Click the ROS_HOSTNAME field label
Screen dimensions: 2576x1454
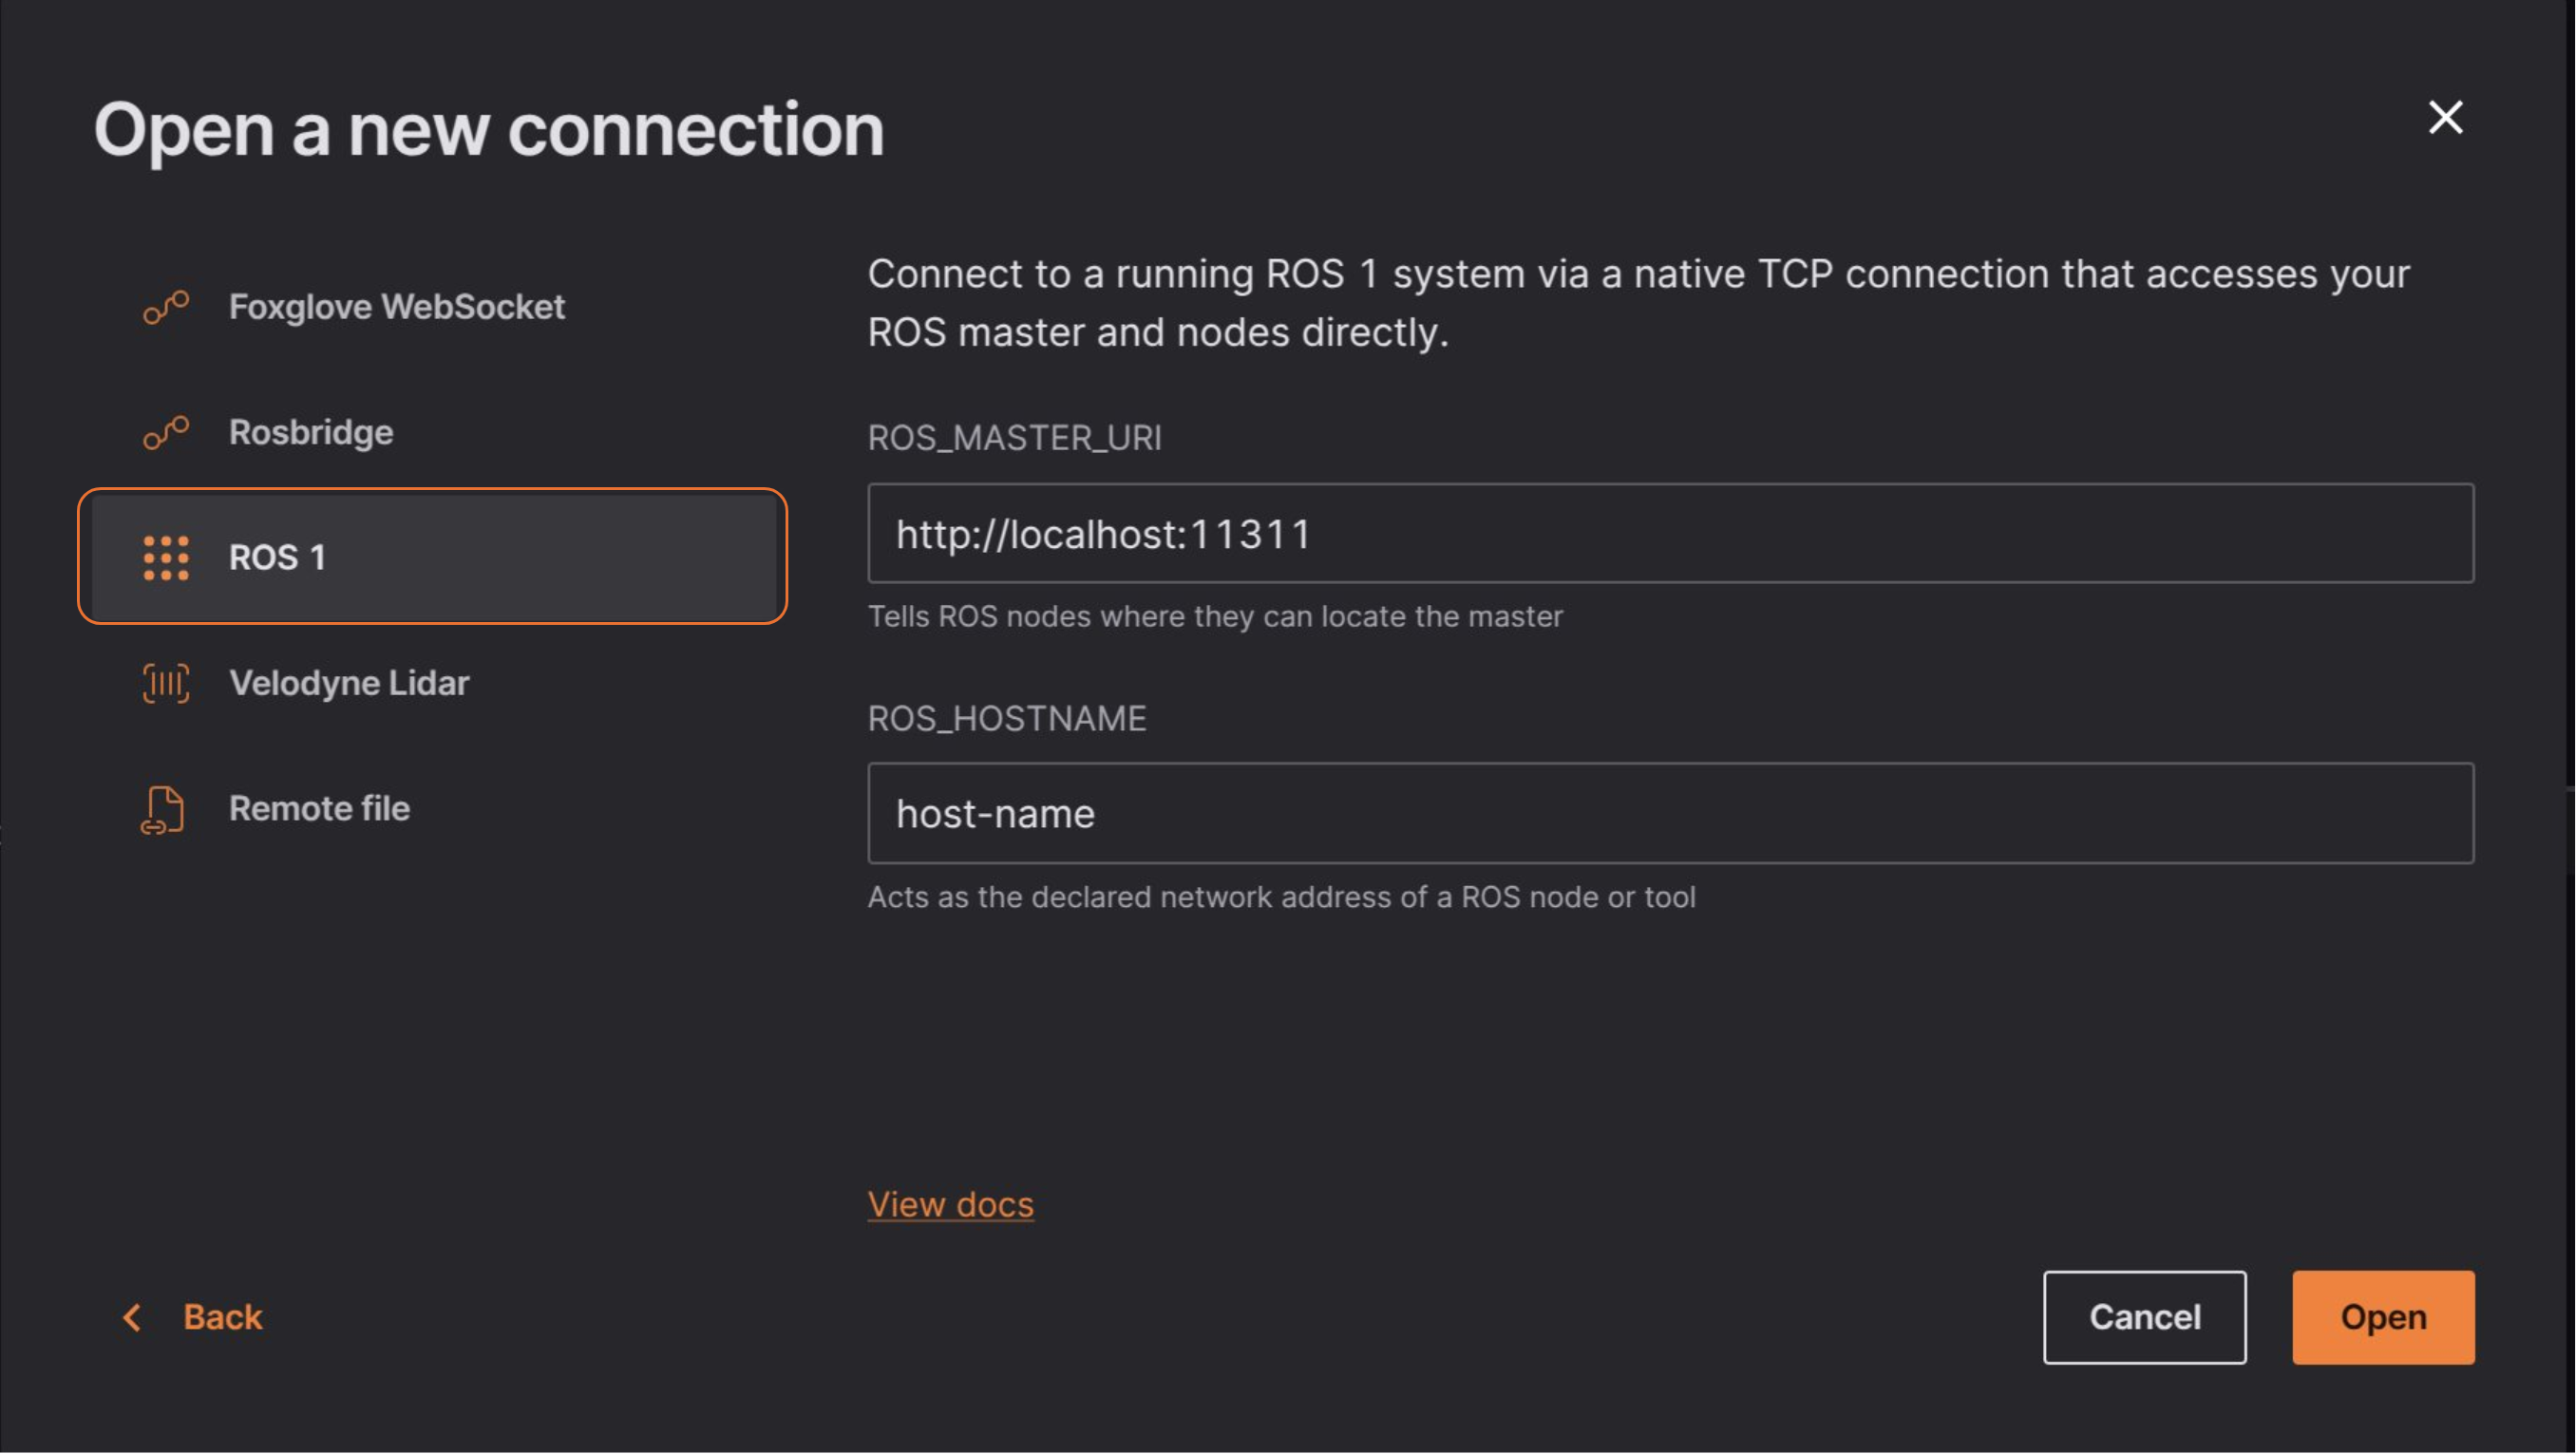point(1007,719)
